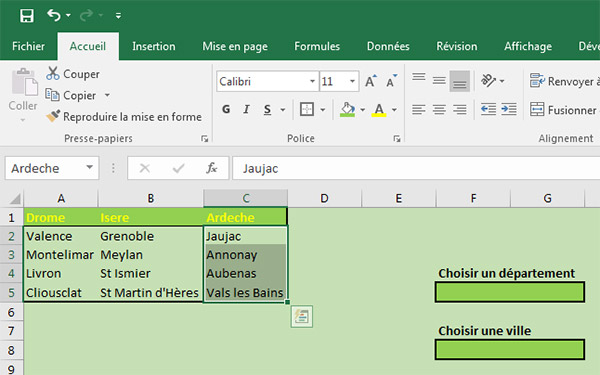600x375 pixels.
Task: Click the Save floppy disk icon
Action: (x=27, y=16)
